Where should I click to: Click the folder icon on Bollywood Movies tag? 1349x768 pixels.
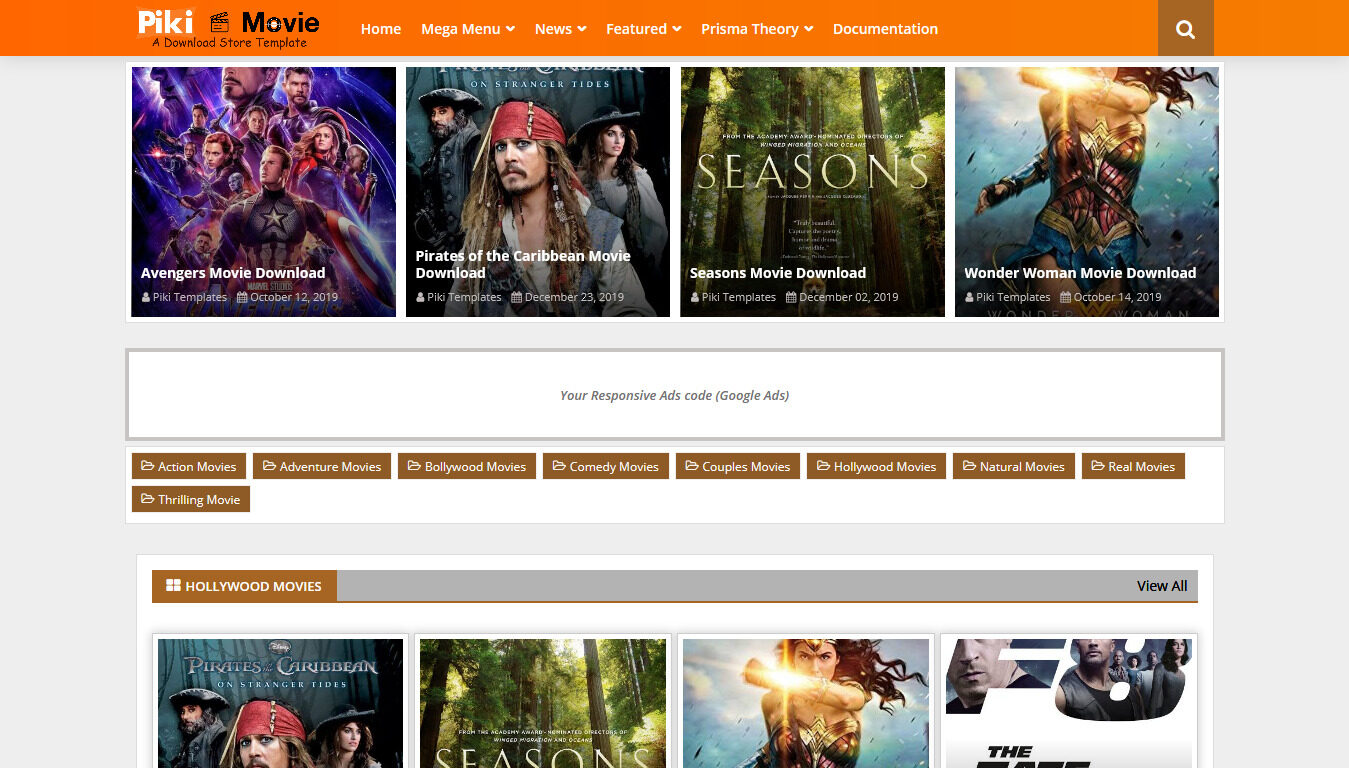coord(414,466)
